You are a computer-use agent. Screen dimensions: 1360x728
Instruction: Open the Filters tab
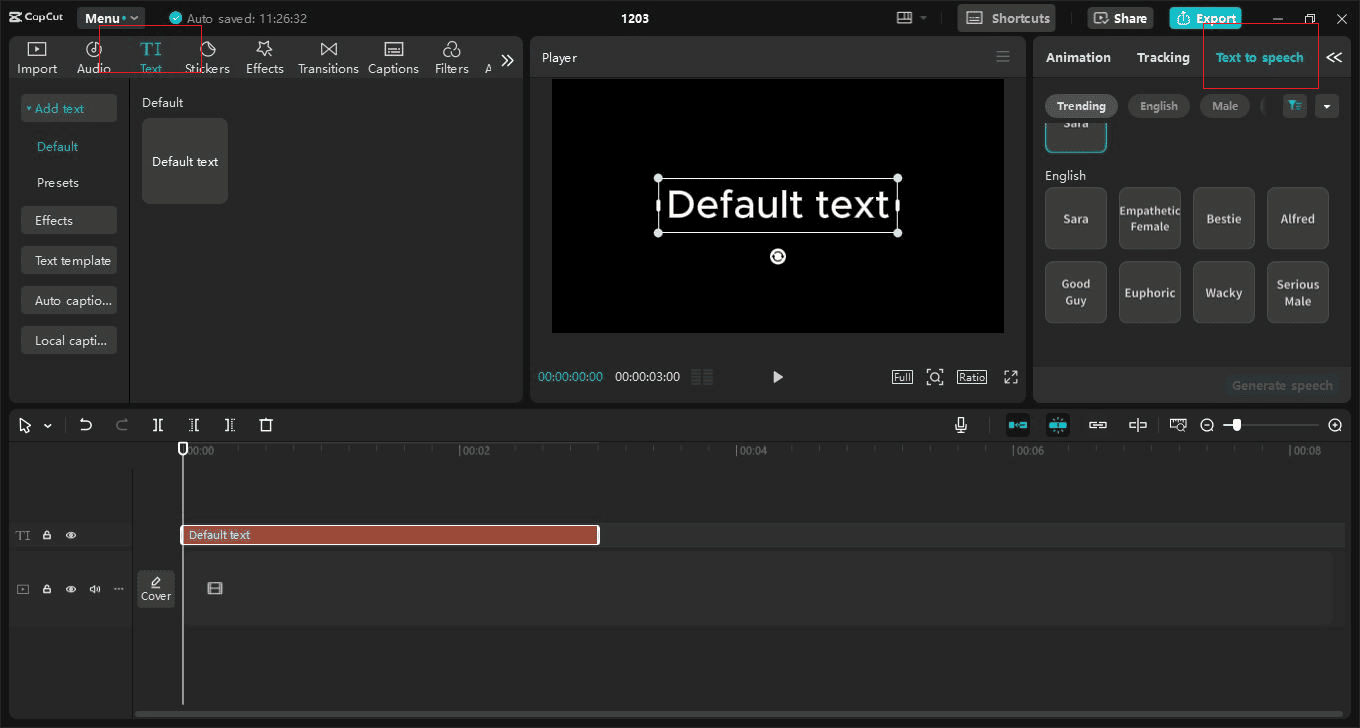coord(451,58)
